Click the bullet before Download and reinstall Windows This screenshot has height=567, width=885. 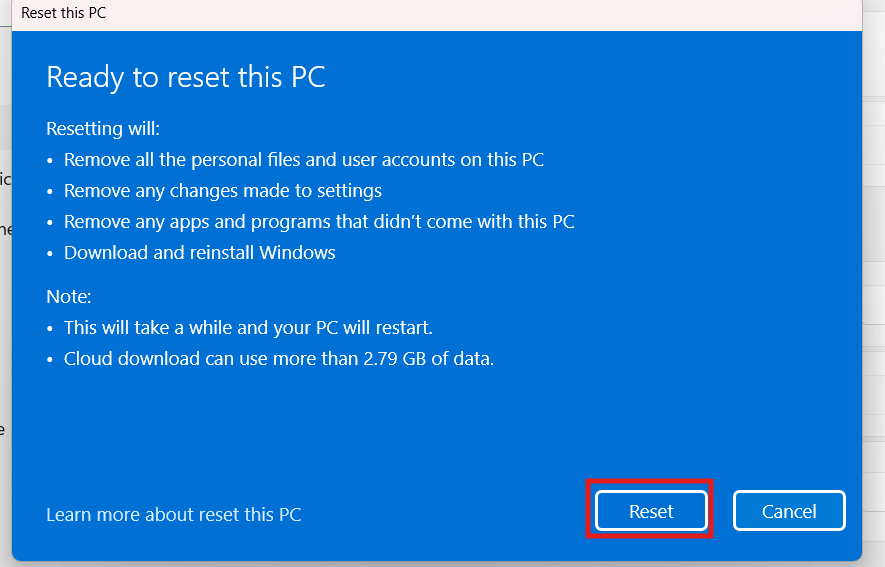pos(50,254)
